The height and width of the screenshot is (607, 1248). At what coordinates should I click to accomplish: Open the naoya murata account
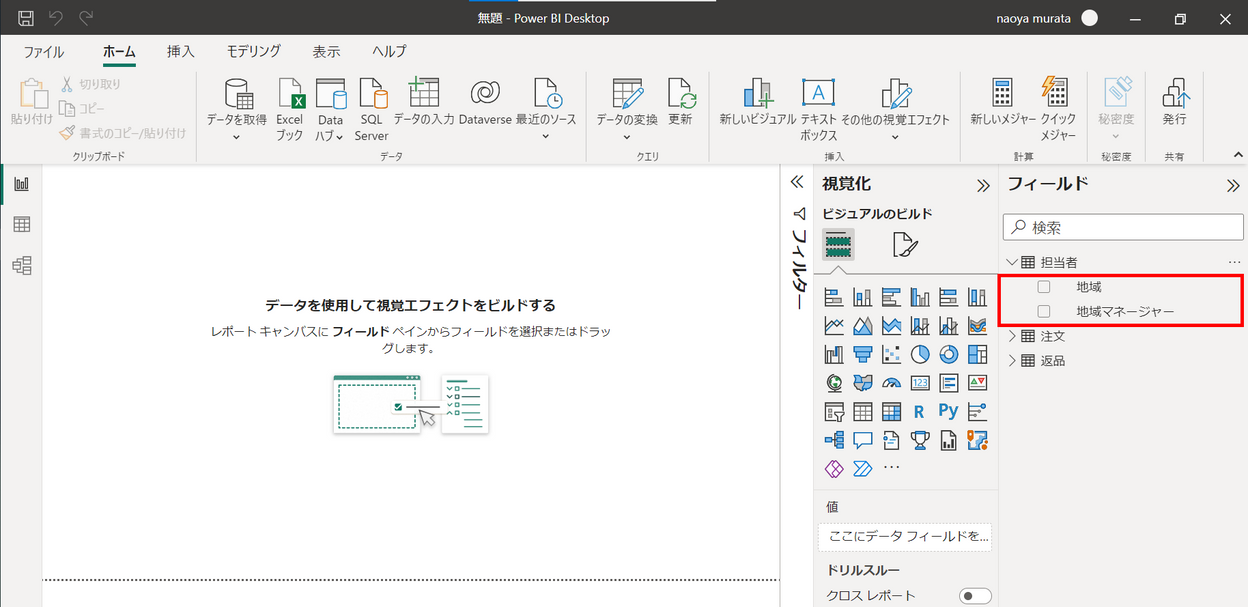[x=1046, y=18]
